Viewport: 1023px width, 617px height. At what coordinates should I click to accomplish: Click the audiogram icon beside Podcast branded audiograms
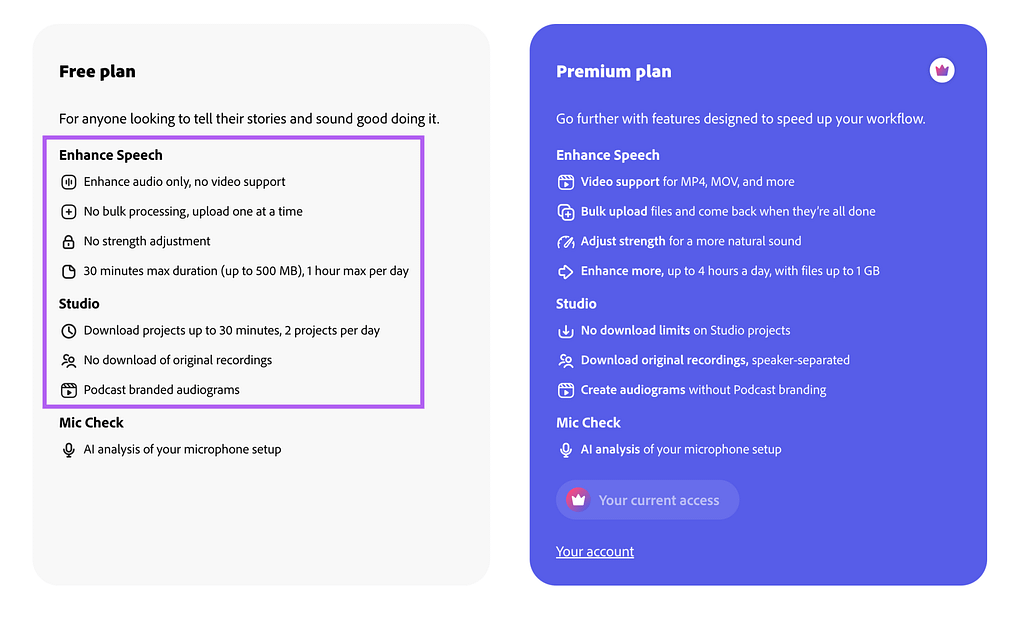click(x=69, y=390)
